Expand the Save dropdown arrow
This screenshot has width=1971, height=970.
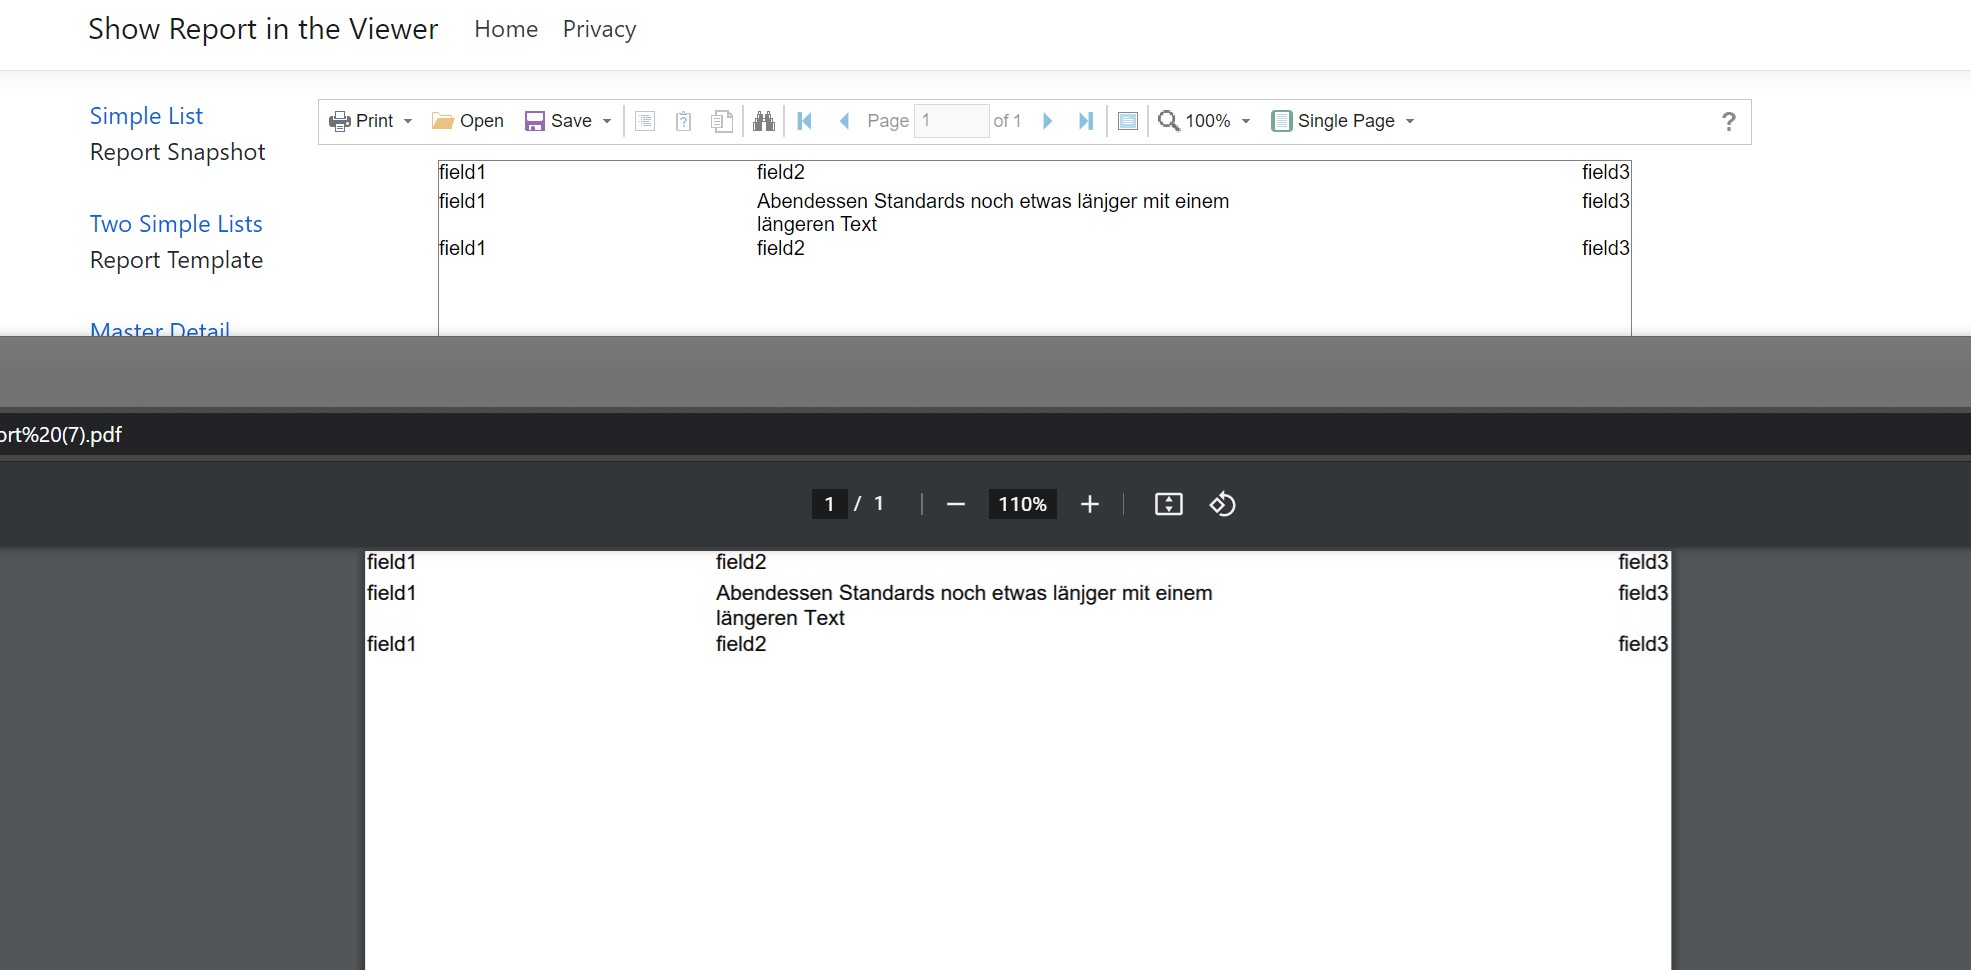(607, 121)
